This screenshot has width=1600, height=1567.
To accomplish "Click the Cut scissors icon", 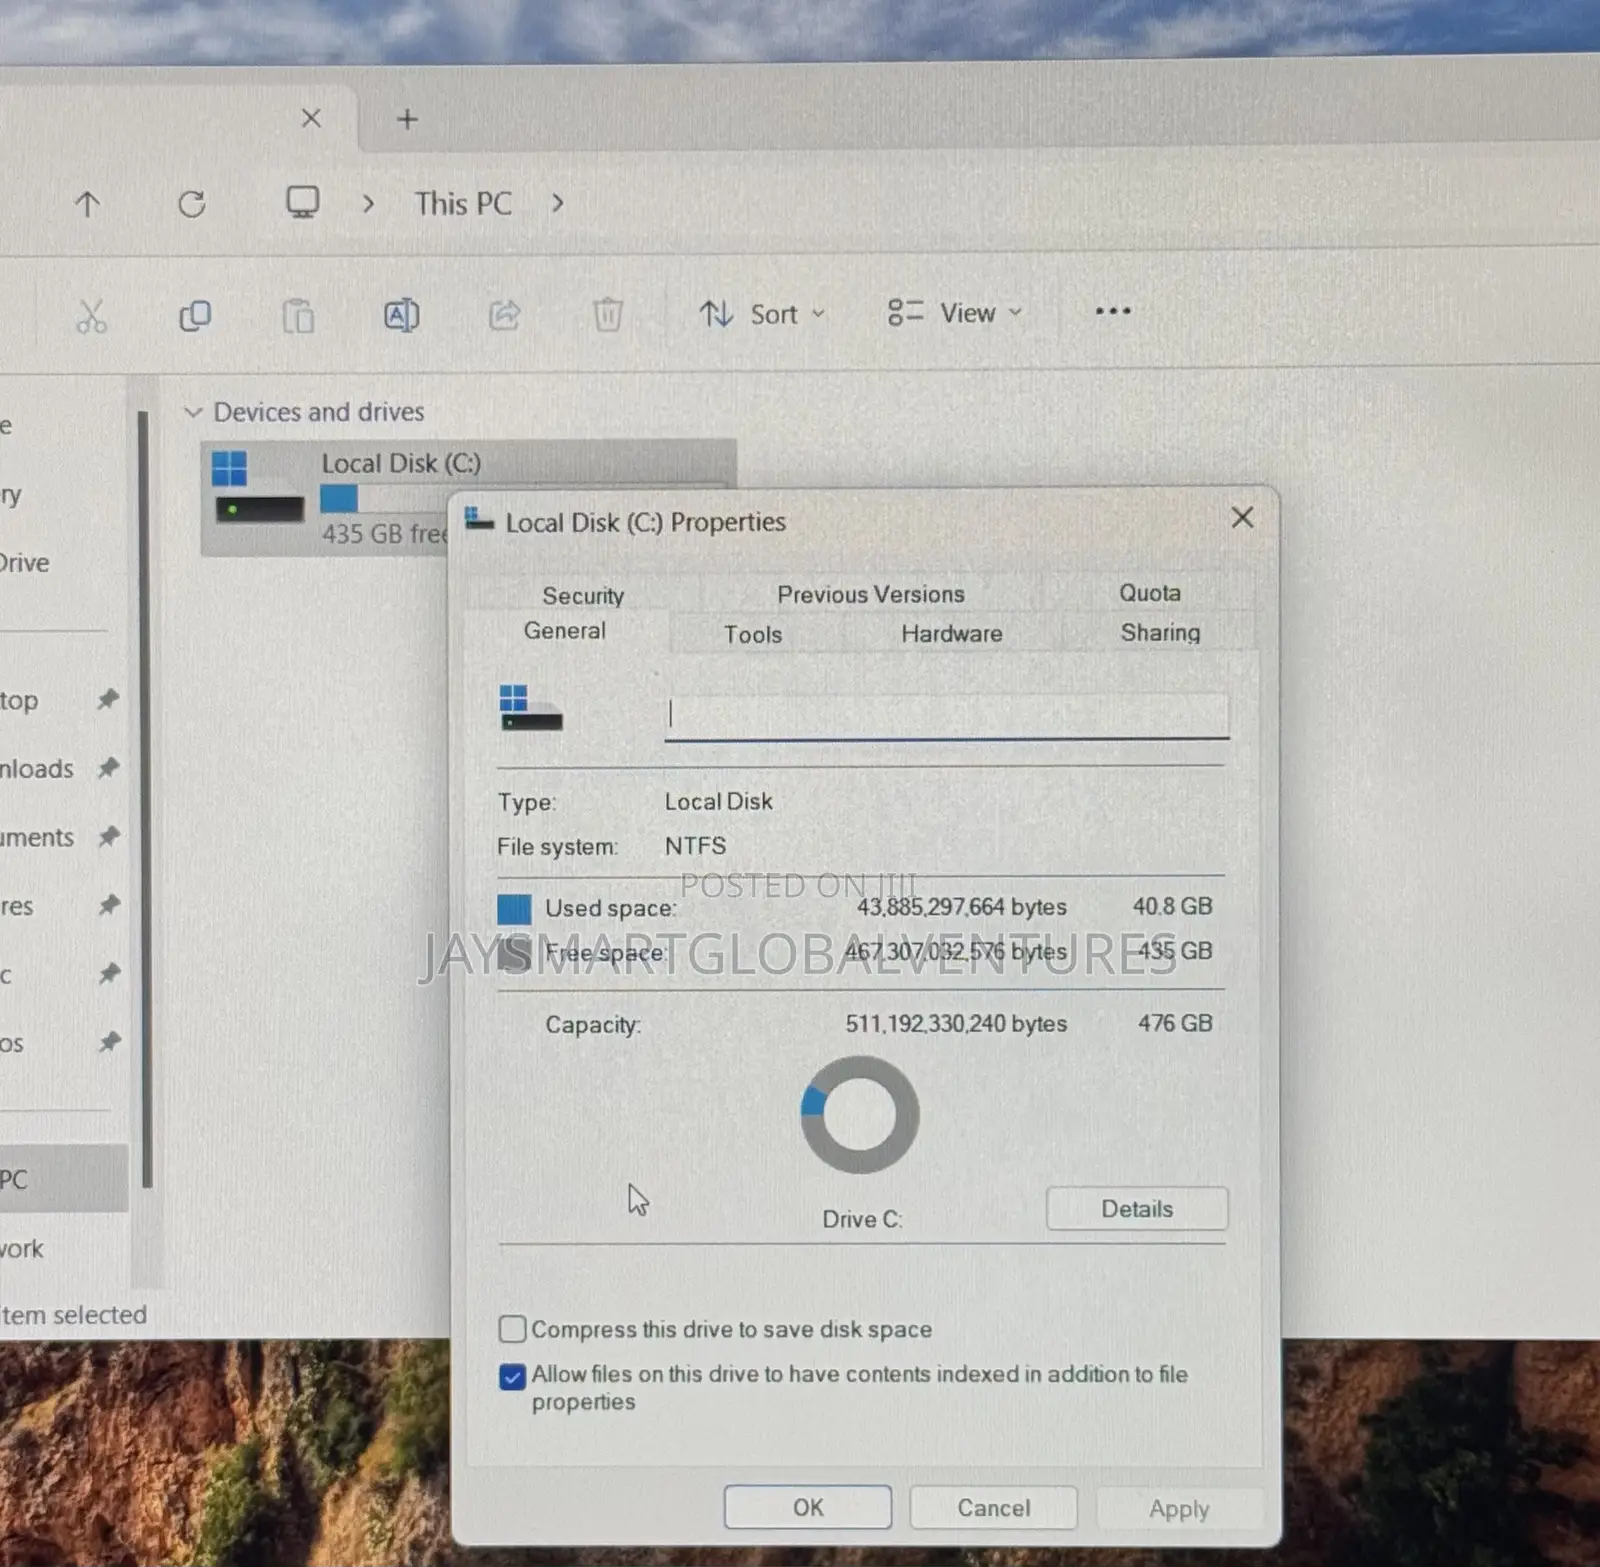I will point(91,316).
